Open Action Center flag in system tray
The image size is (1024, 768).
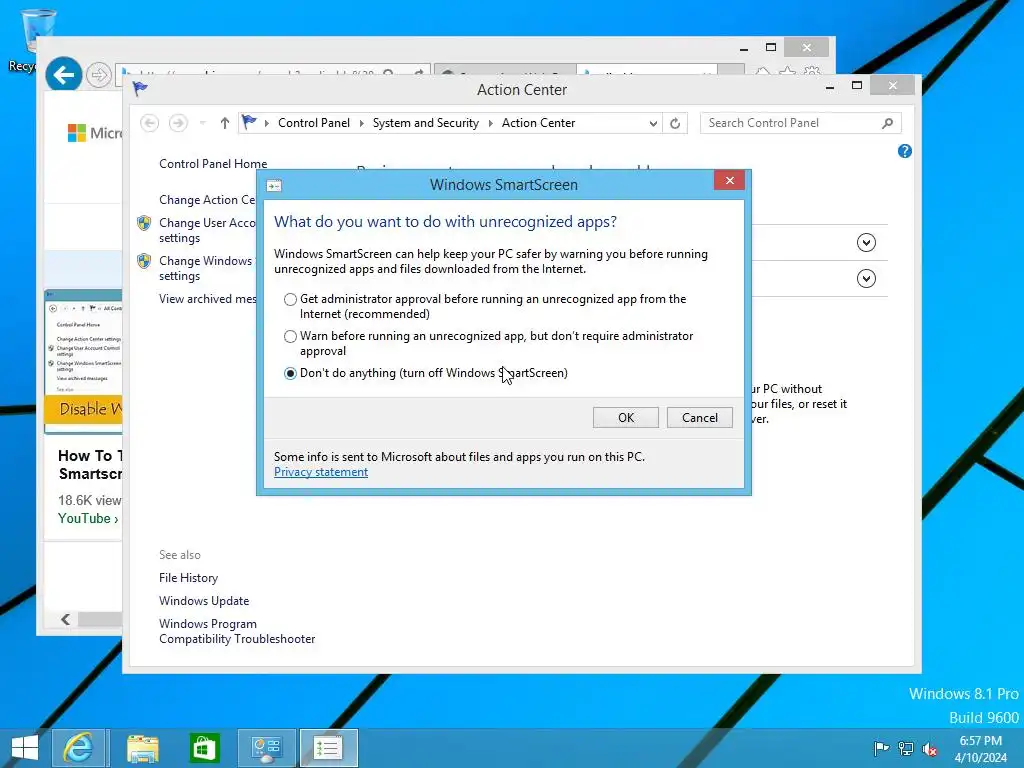coord(881,748)
